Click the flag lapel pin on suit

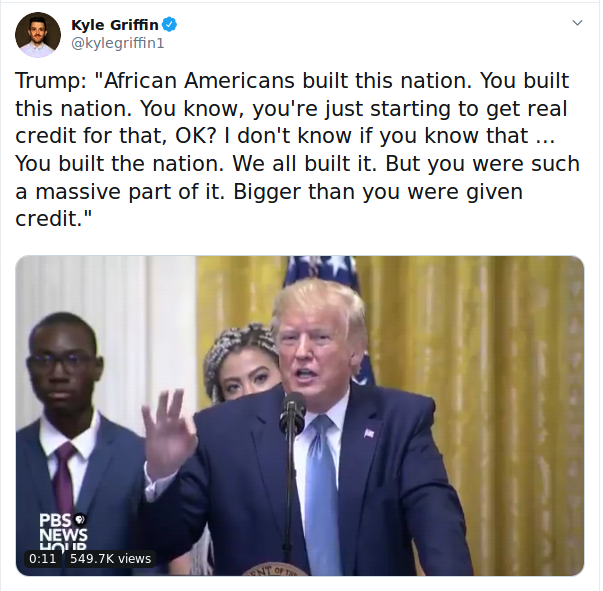pyautogui.click(x=369, y=433)
